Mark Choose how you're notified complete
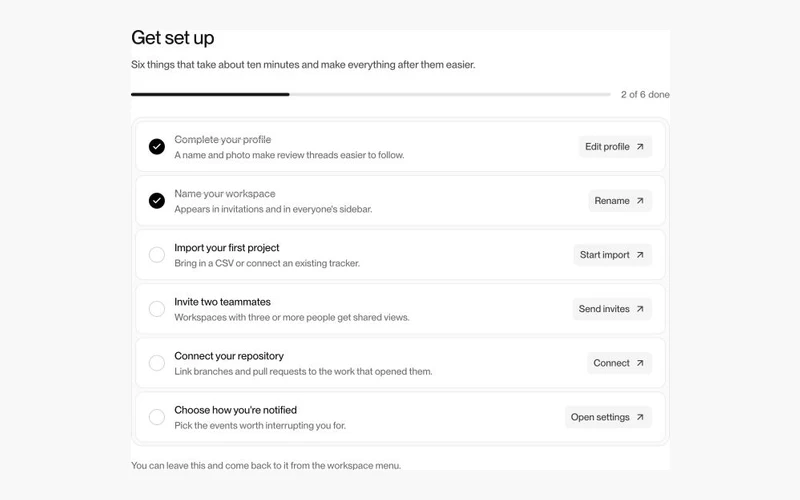 coord(157,417)
